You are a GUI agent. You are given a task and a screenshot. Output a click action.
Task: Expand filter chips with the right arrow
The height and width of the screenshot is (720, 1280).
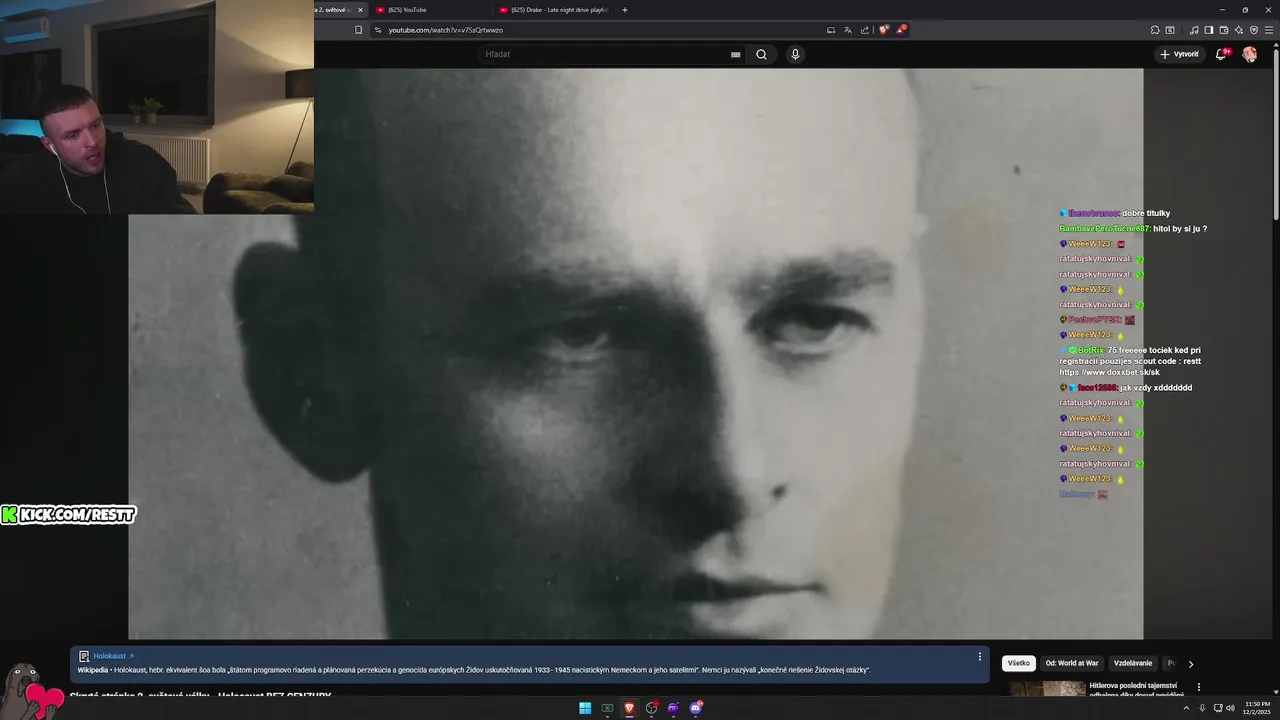click(1191, 663)
